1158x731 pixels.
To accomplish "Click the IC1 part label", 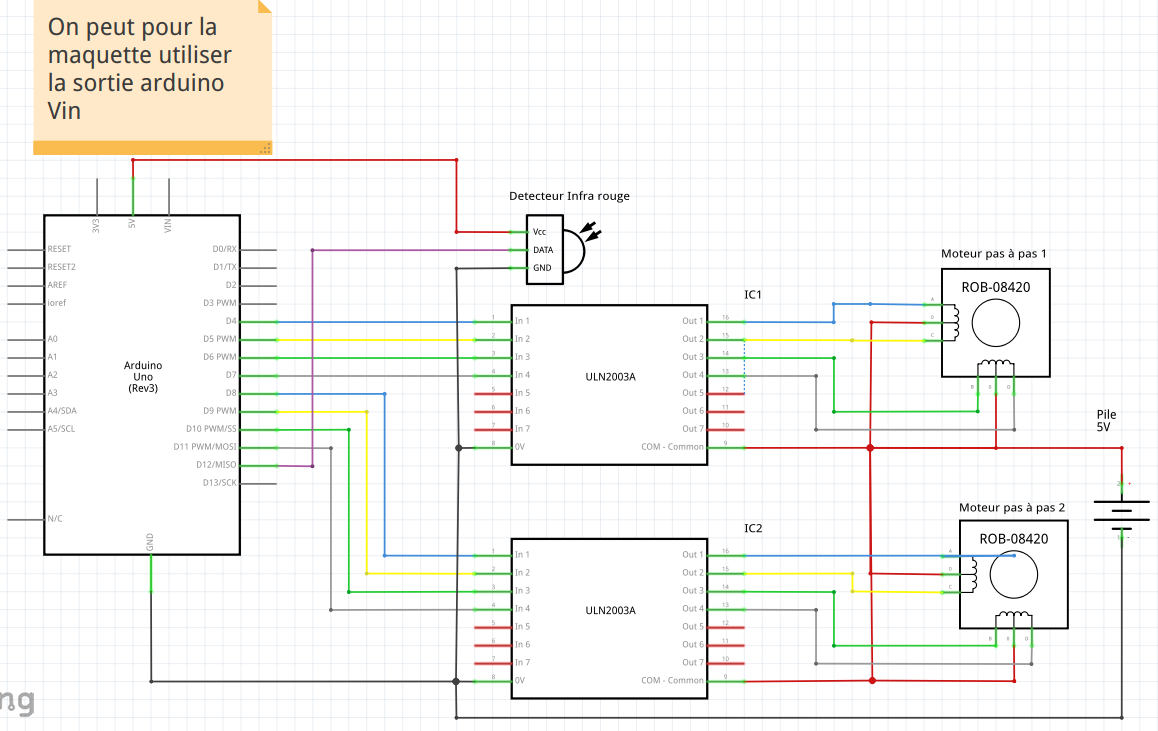I will click(753, 295).
